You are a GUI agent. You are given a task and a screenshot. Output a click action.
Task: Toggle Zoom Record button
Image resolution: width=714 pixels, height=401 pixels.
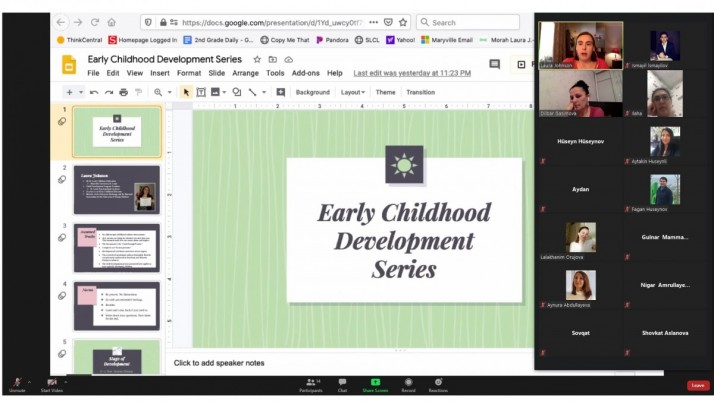coord(408,384)
